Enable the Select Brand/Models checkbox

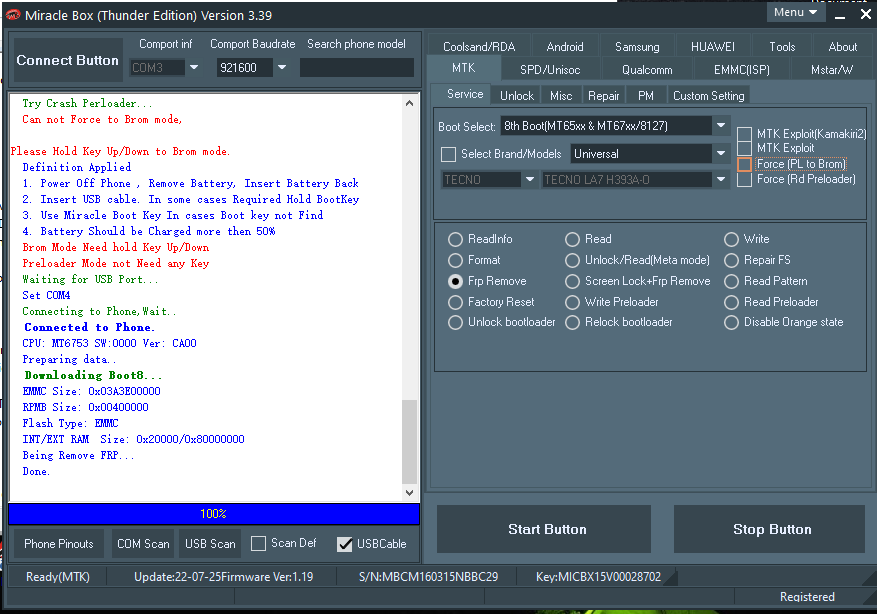(449, 154)
